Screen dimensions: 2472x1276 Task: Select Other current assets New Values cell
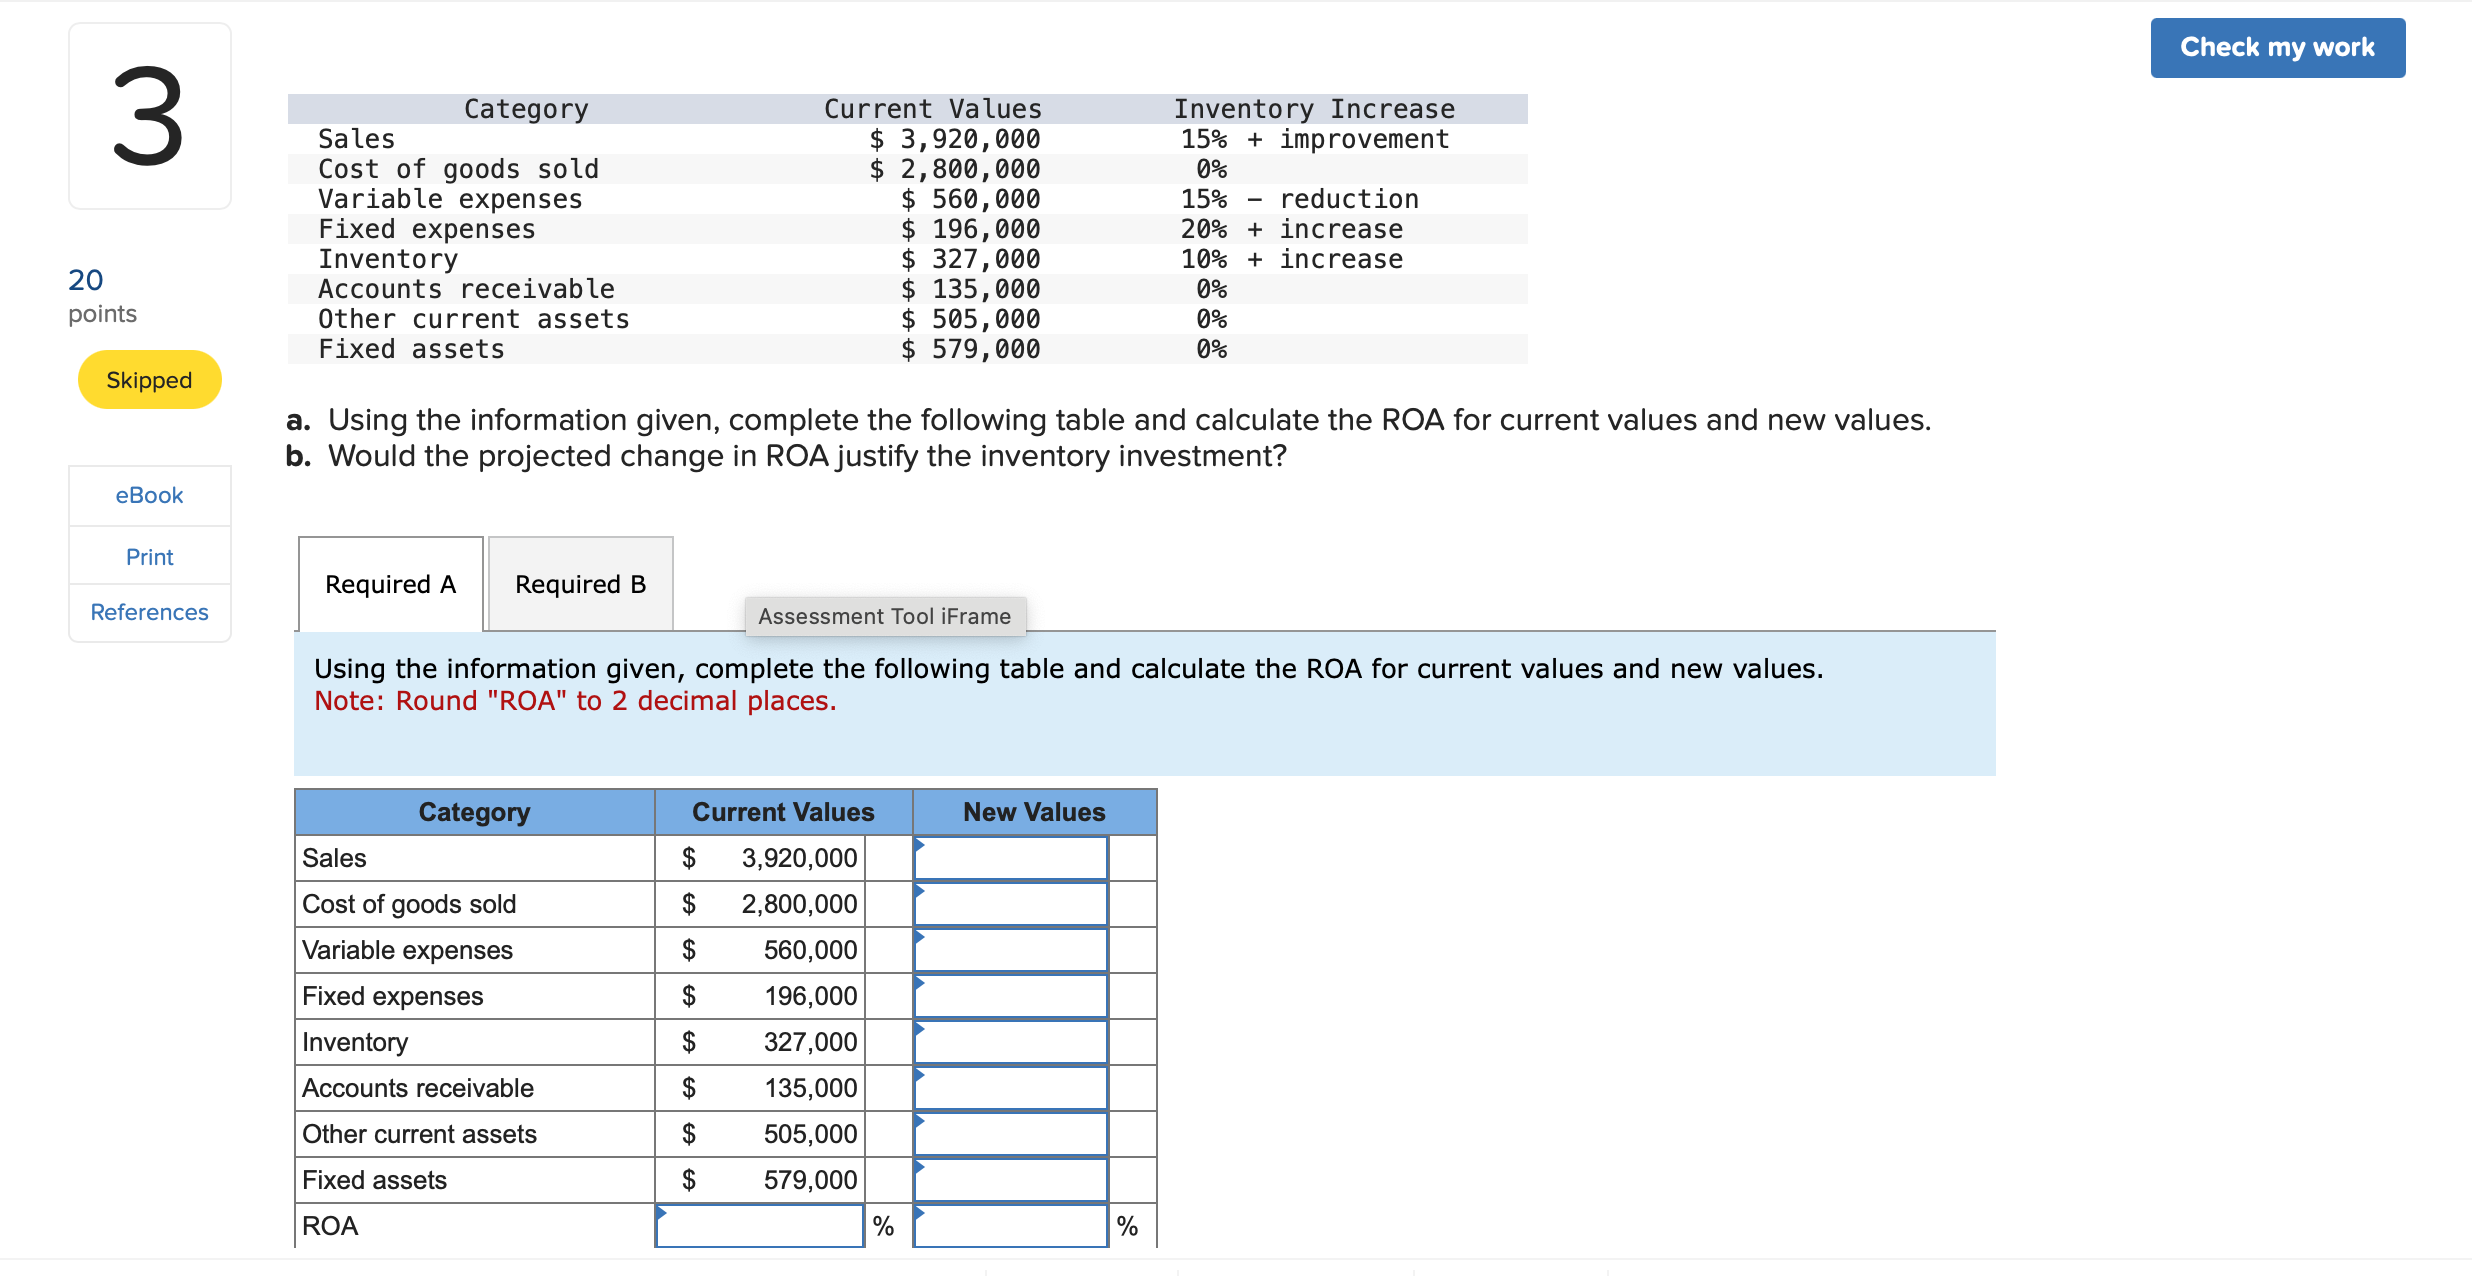click(x=1010, y=1134)
